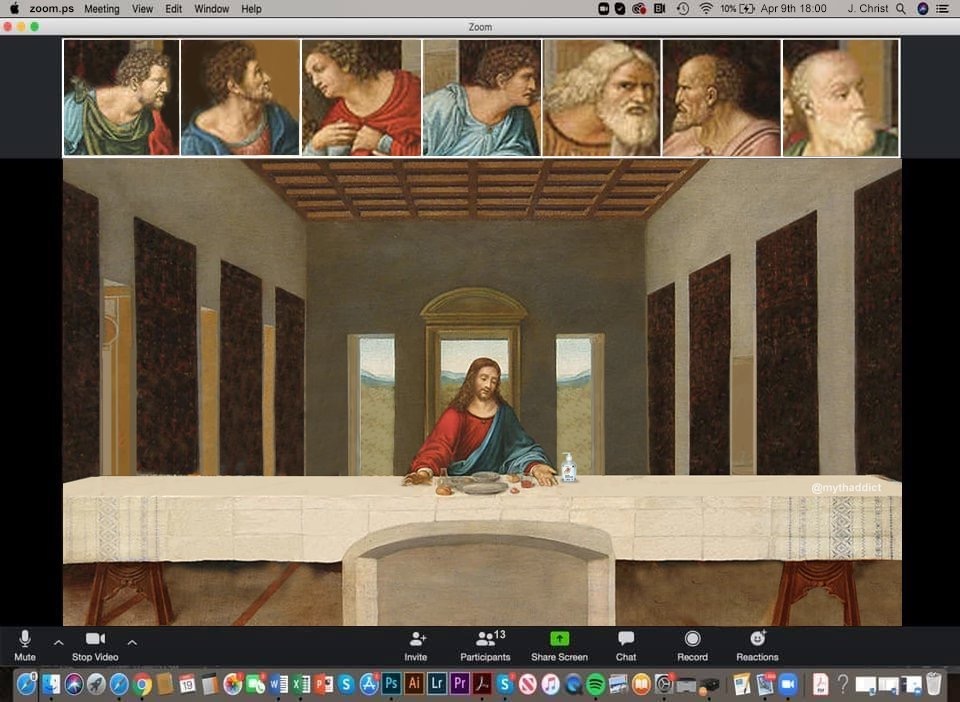Open the Wi-Fi status menu
Screen dimensions: 960x702
pyautogui.click(x=706, y=9)
